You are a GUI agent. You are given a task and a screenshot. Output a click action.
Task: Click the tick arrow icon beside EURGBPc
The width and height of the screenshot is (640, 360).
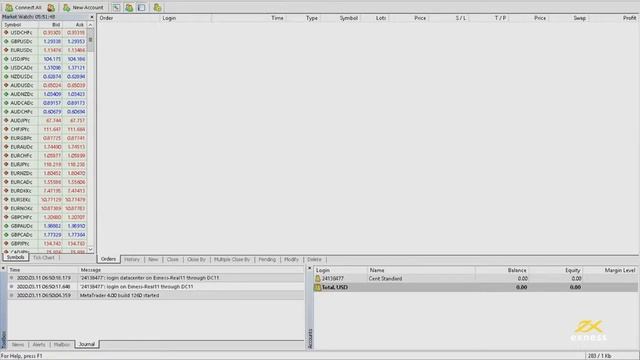coord(6,138)
